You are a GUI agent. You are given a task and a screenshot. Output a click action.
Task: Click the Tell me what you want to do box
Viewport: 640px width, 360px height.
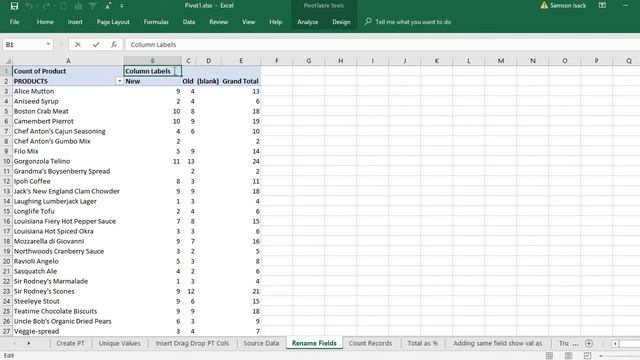click(x=413, y=22)
